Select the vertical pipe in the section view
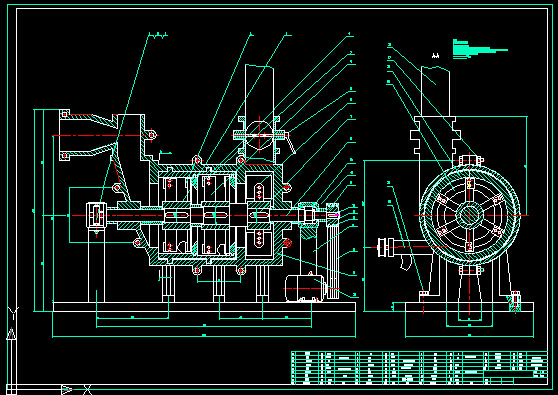This screenshot has height=395, width=558. point(435,91)
